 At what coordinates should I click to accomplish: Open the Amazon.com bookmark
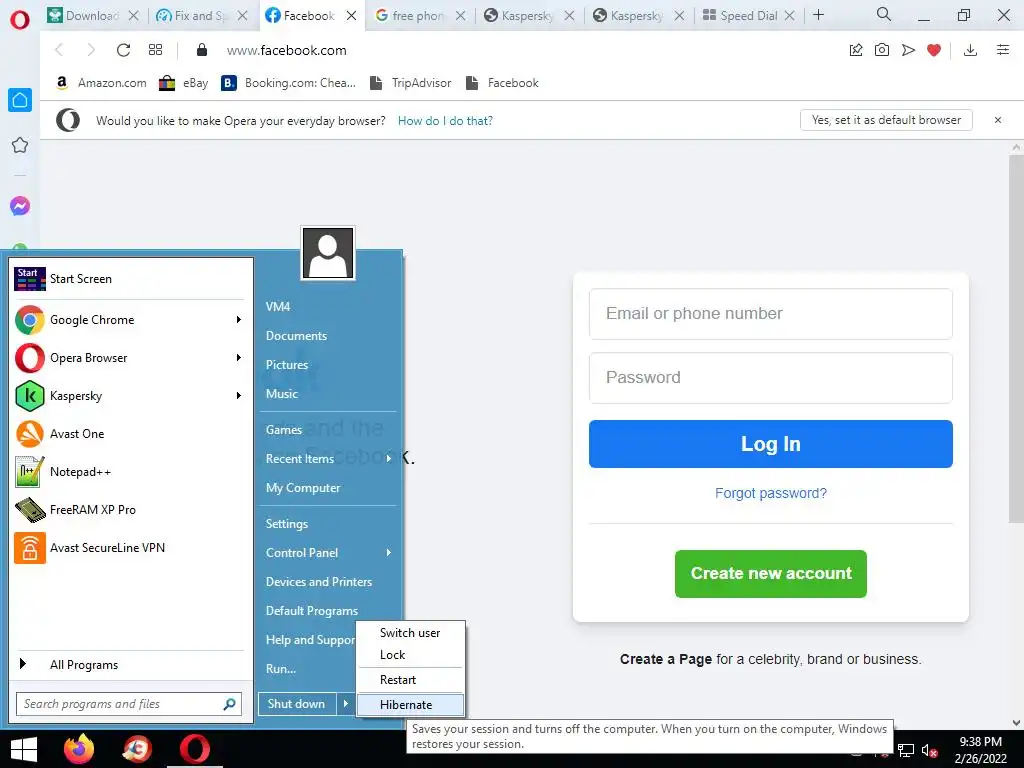[x=101, y=83]
